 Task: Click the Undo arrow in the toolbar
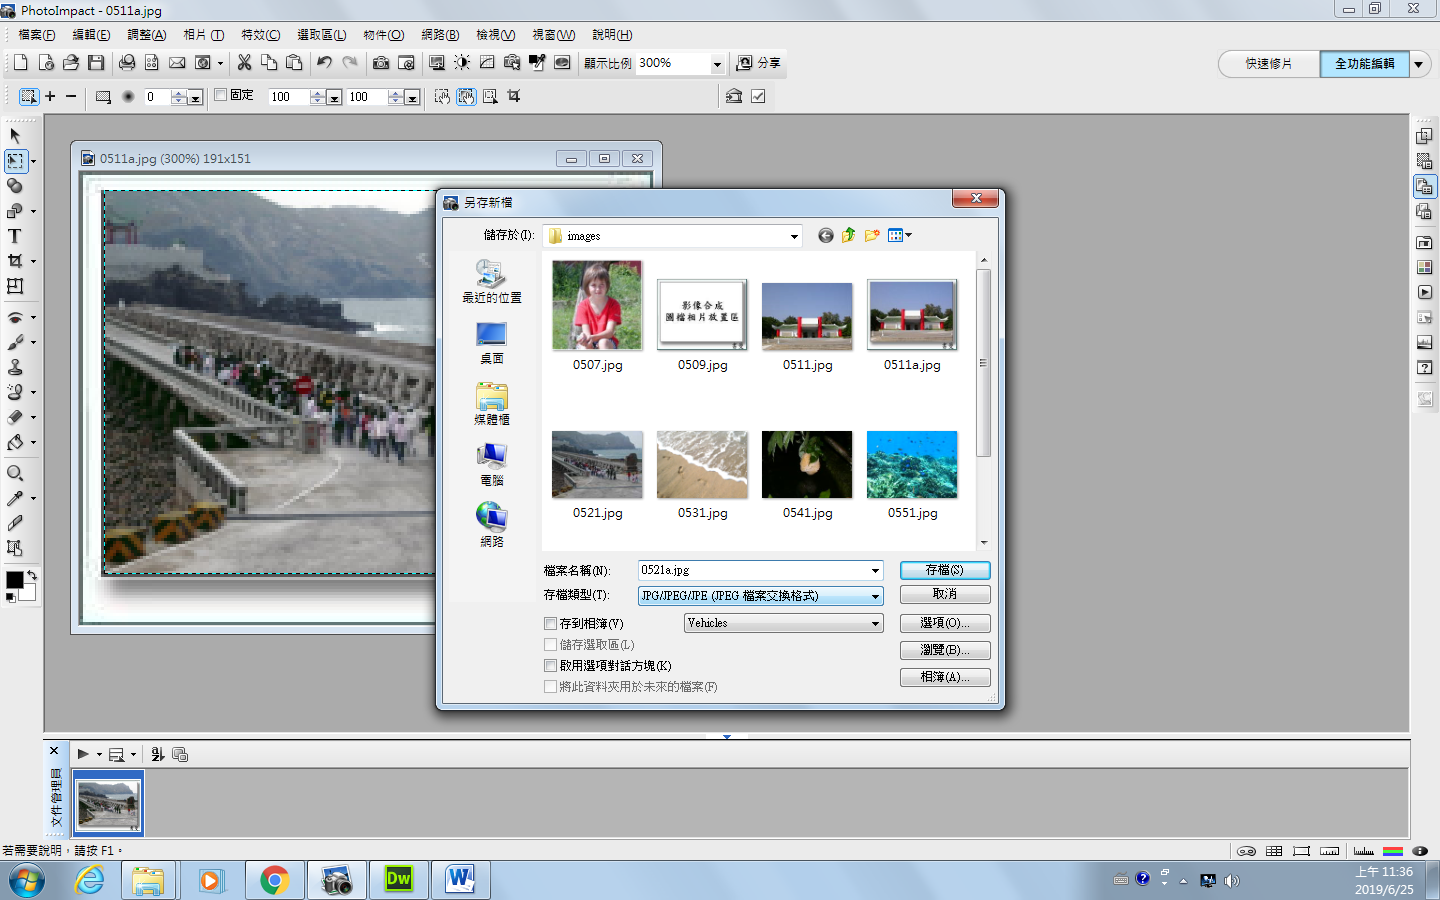coord(324,63)
